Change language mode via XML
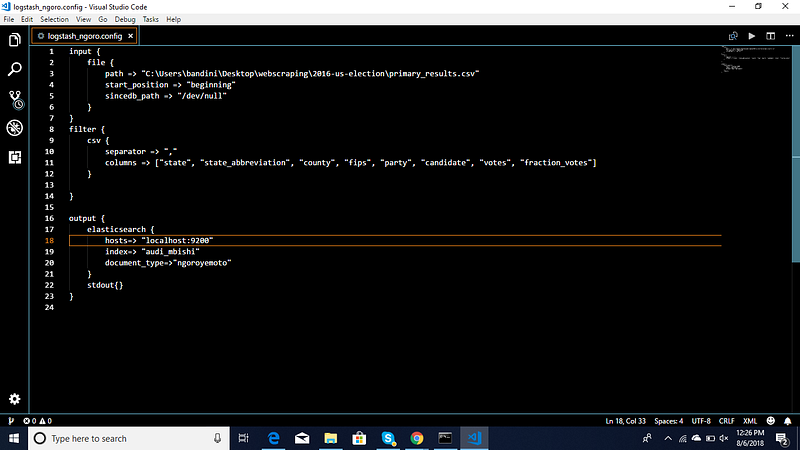This screenshot has width=800, height=450. pos(750,421)
